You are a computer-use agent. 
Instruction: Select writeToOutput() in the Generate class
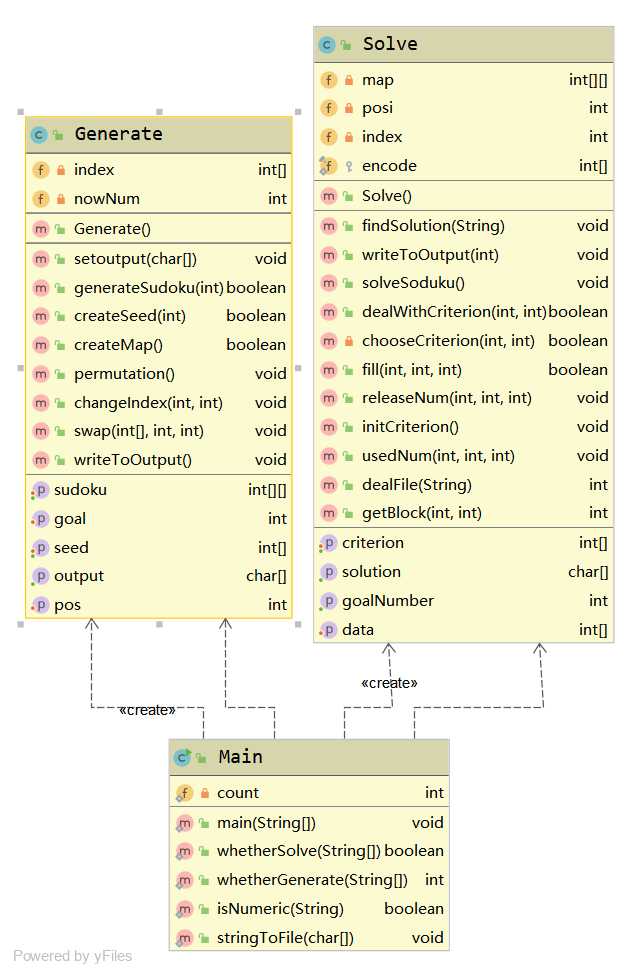(159, 460)
